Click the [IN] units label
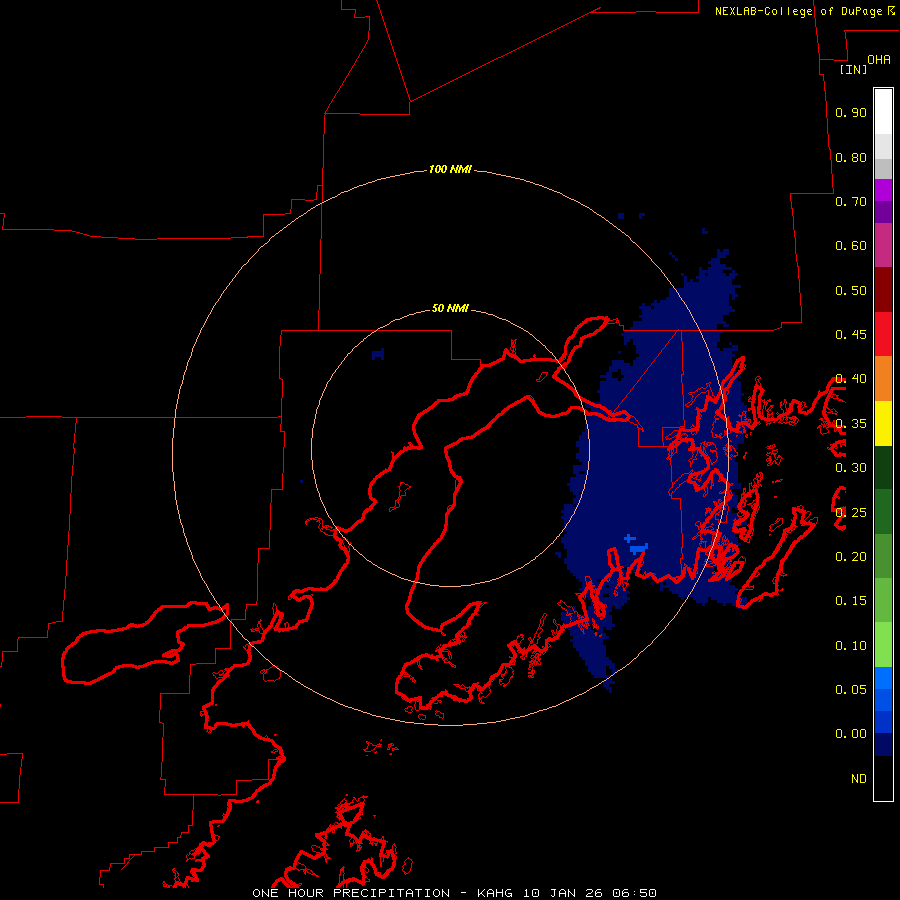The width and height of the screenshot is (900, 900). pos(853,69)
